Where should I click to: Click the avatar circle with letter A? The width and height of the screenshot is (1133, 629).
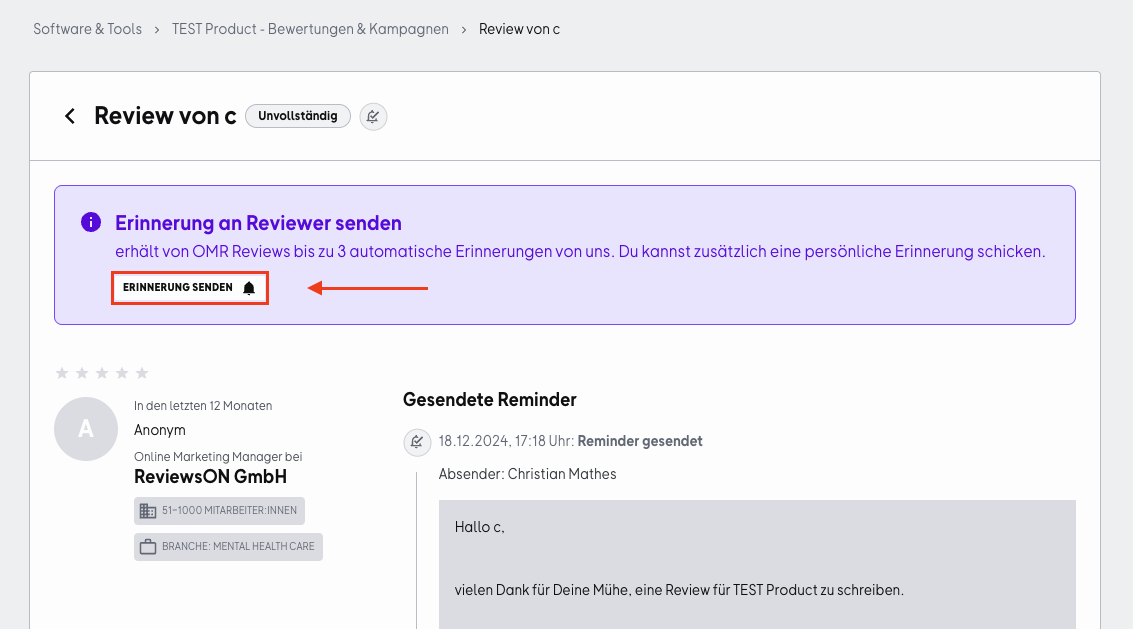[x=86, y=429]
